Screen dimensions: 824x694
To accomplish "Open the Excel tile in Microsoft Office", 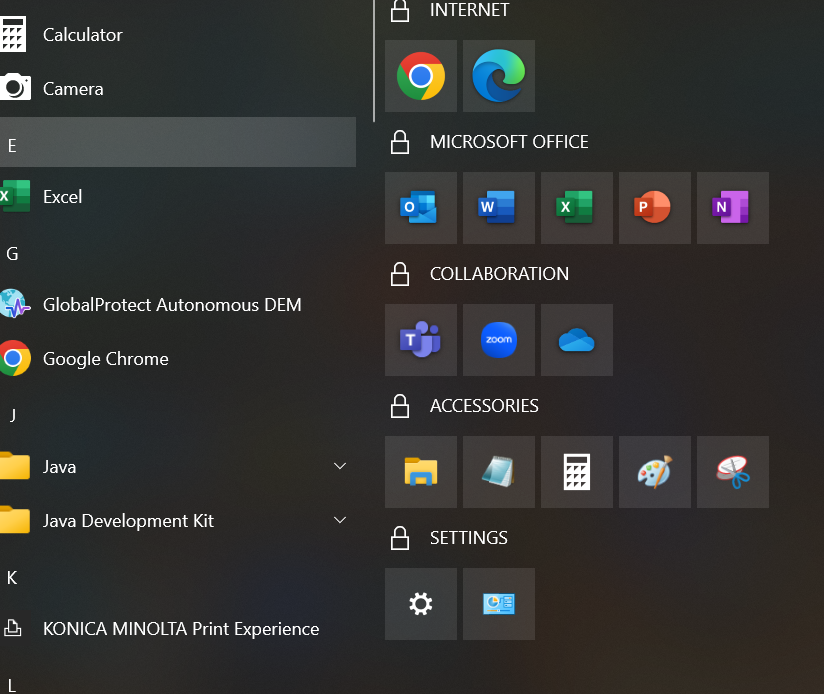I will (576, 208).
